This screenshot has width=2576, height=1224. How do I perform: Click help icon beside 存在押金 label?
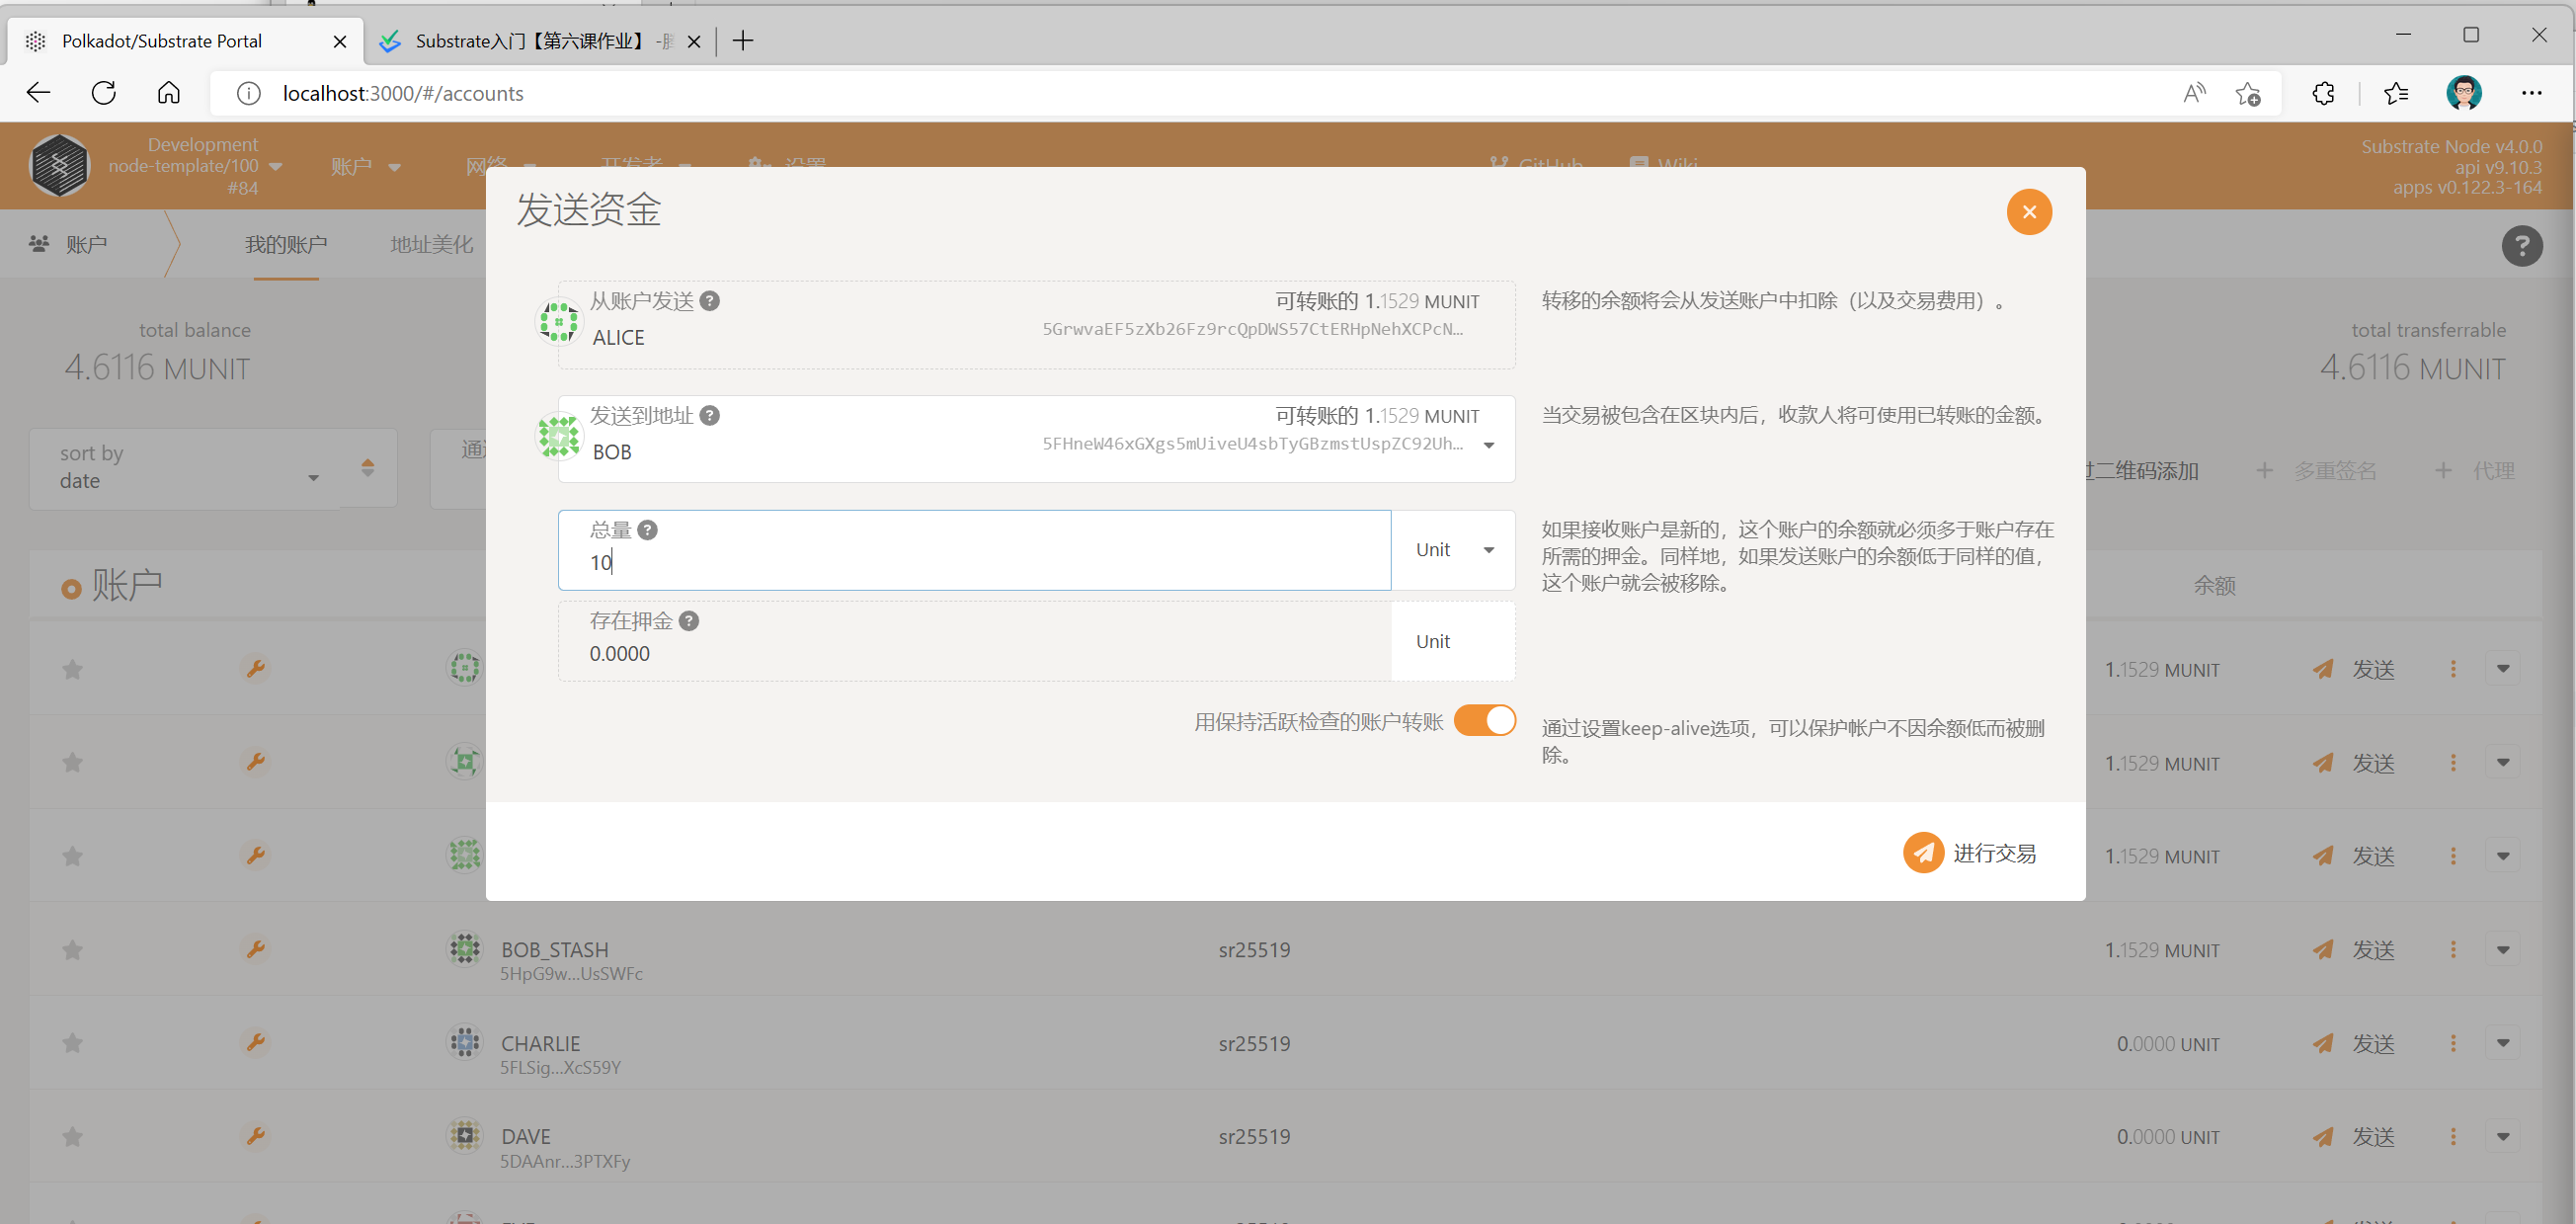[x=688, y=621]
